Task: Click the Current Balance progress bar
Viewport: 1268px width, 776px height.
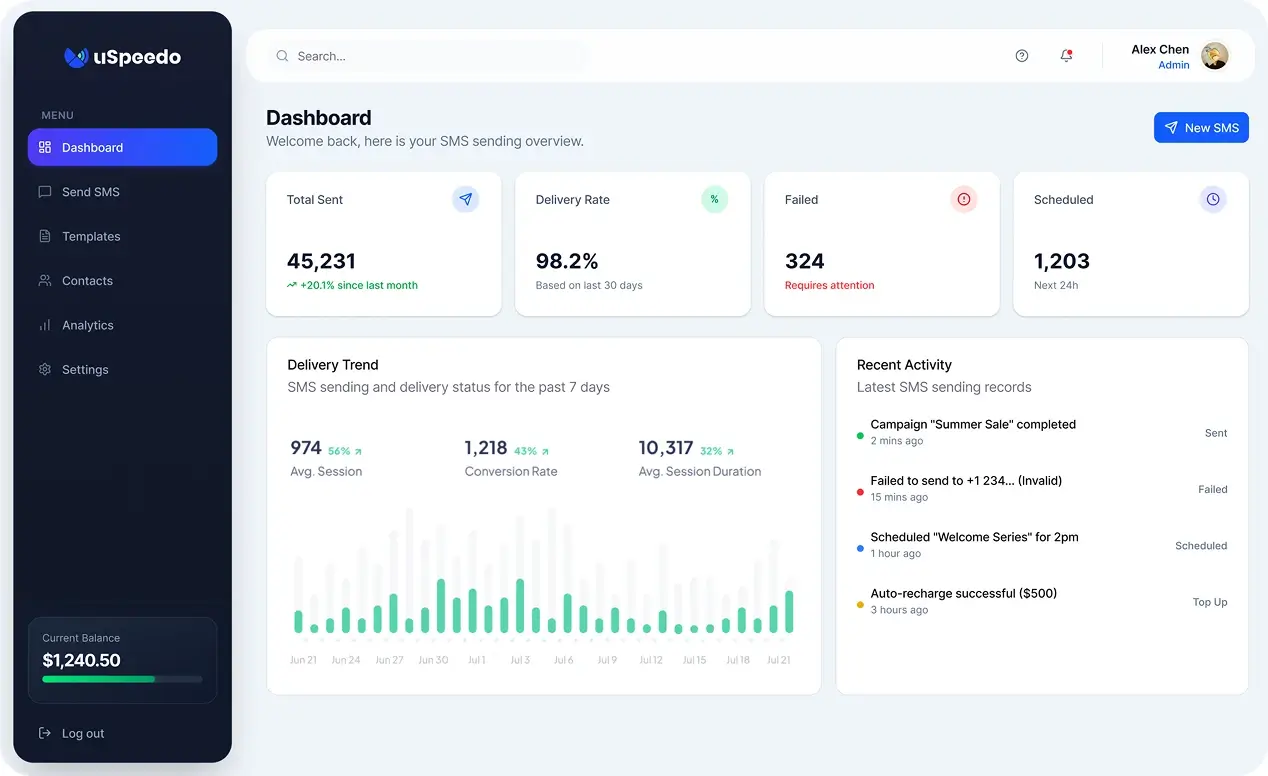Action: pyautogui.click(x=122, y=679)
